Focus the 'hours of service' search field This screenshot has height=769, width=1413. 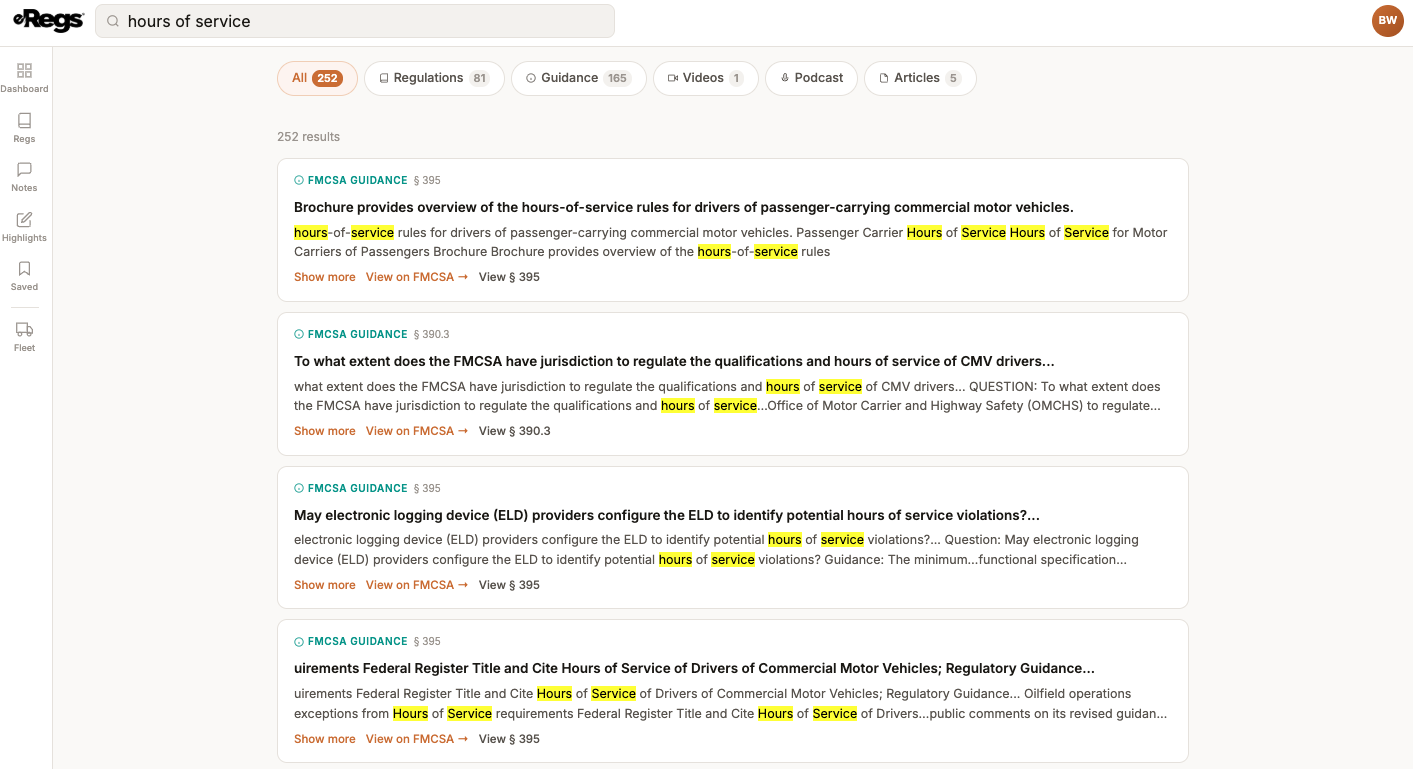tap(355, 21)
